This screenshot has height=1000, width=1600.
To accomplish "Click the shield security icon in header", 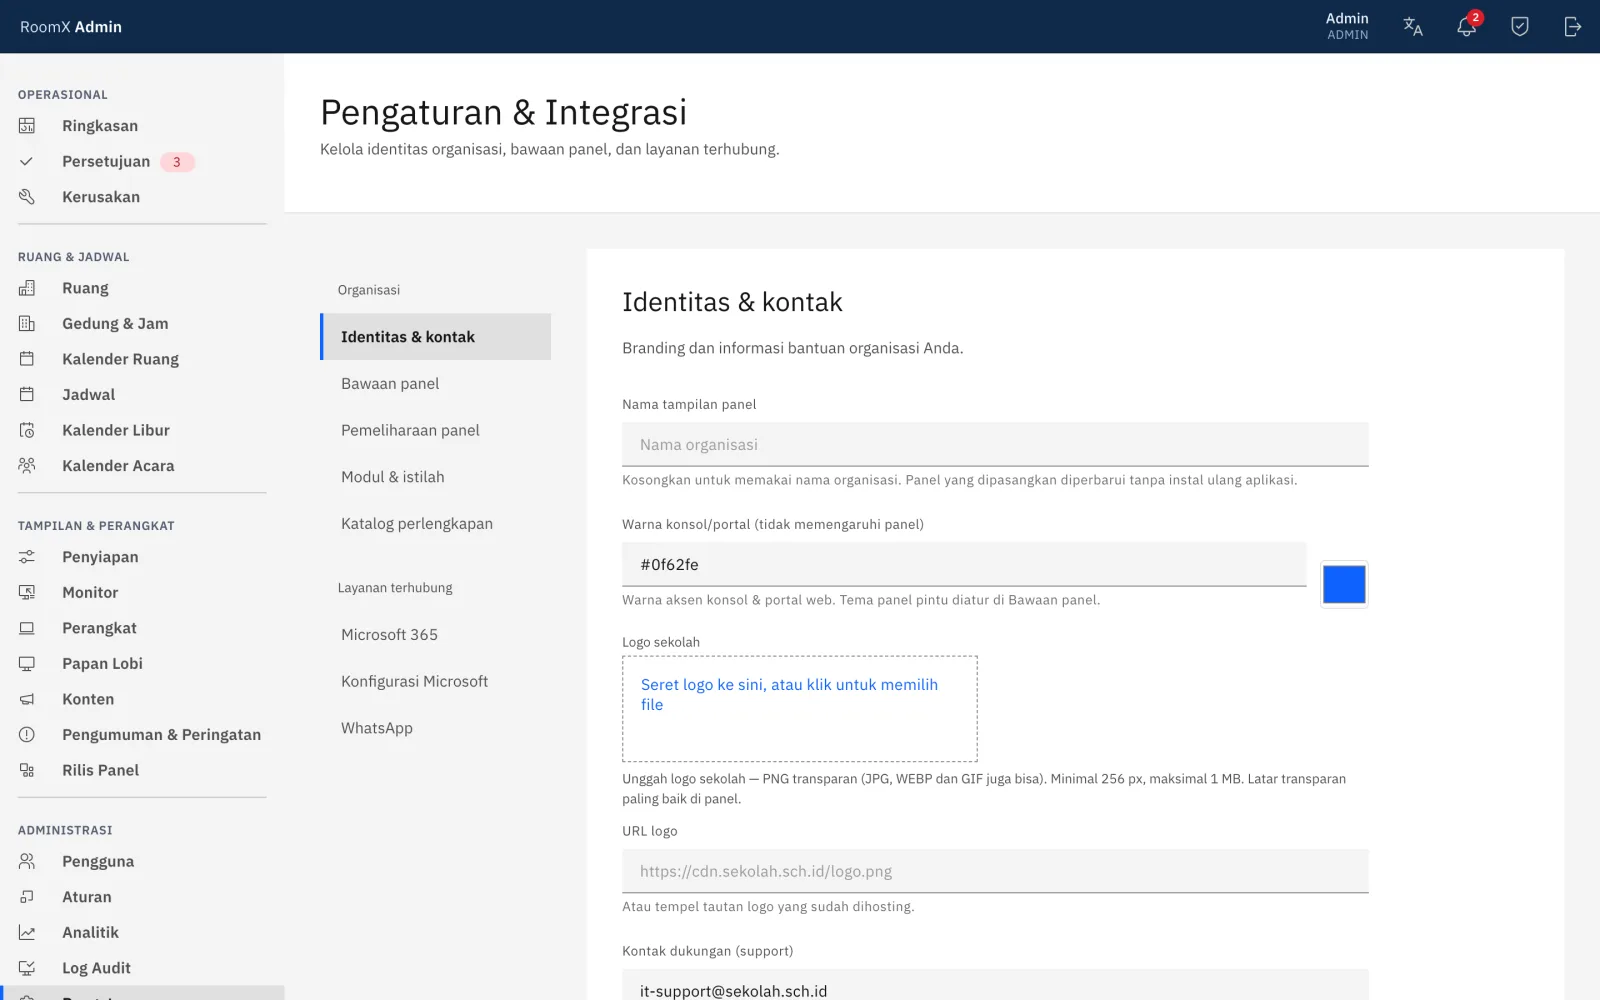I will point(1520,27).
